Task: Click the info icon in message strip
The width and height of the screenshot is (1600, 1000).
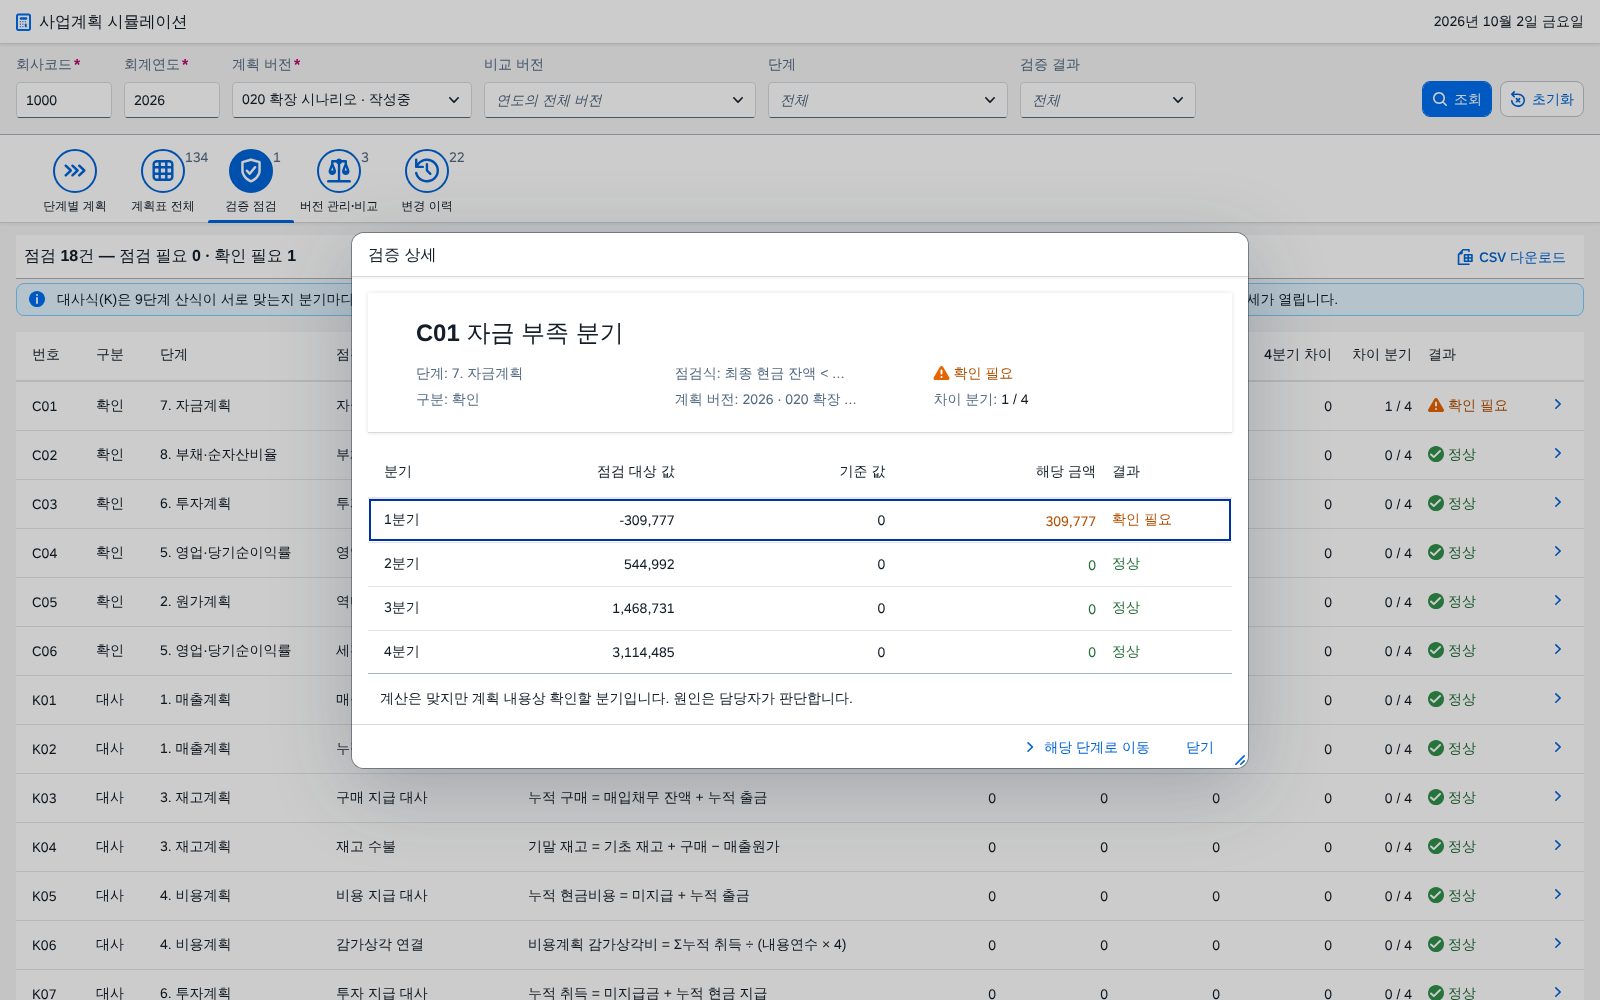Action: 37,299
